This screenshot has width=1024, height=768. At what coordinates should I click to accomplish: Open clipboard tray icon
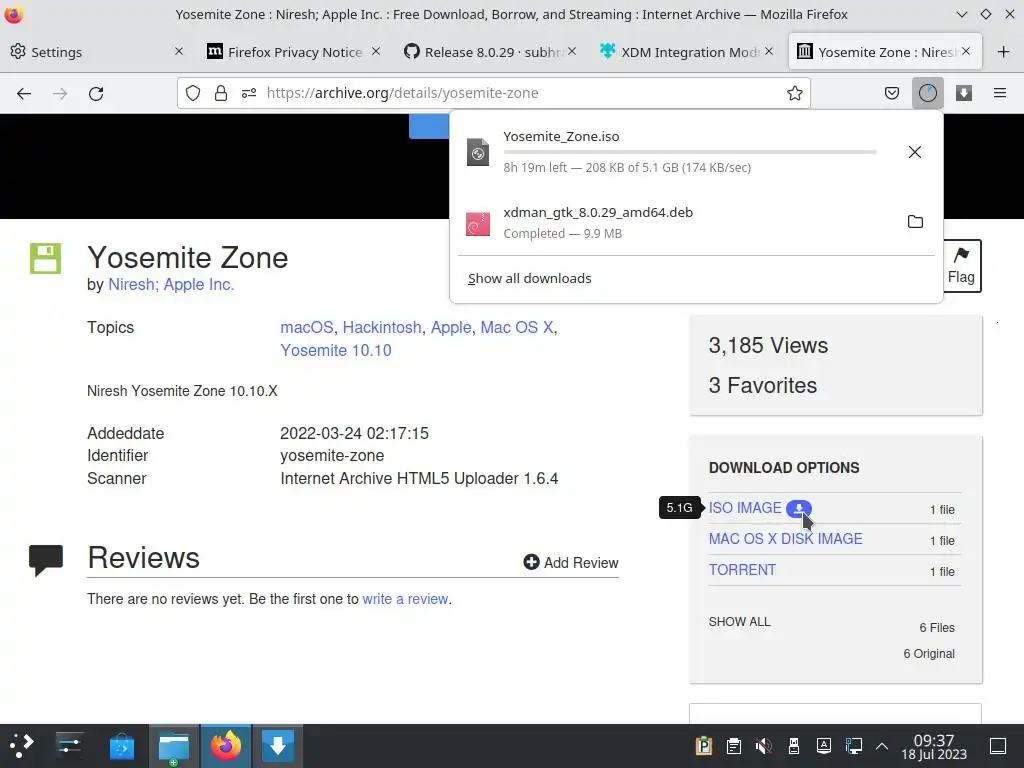click(733, 746)
